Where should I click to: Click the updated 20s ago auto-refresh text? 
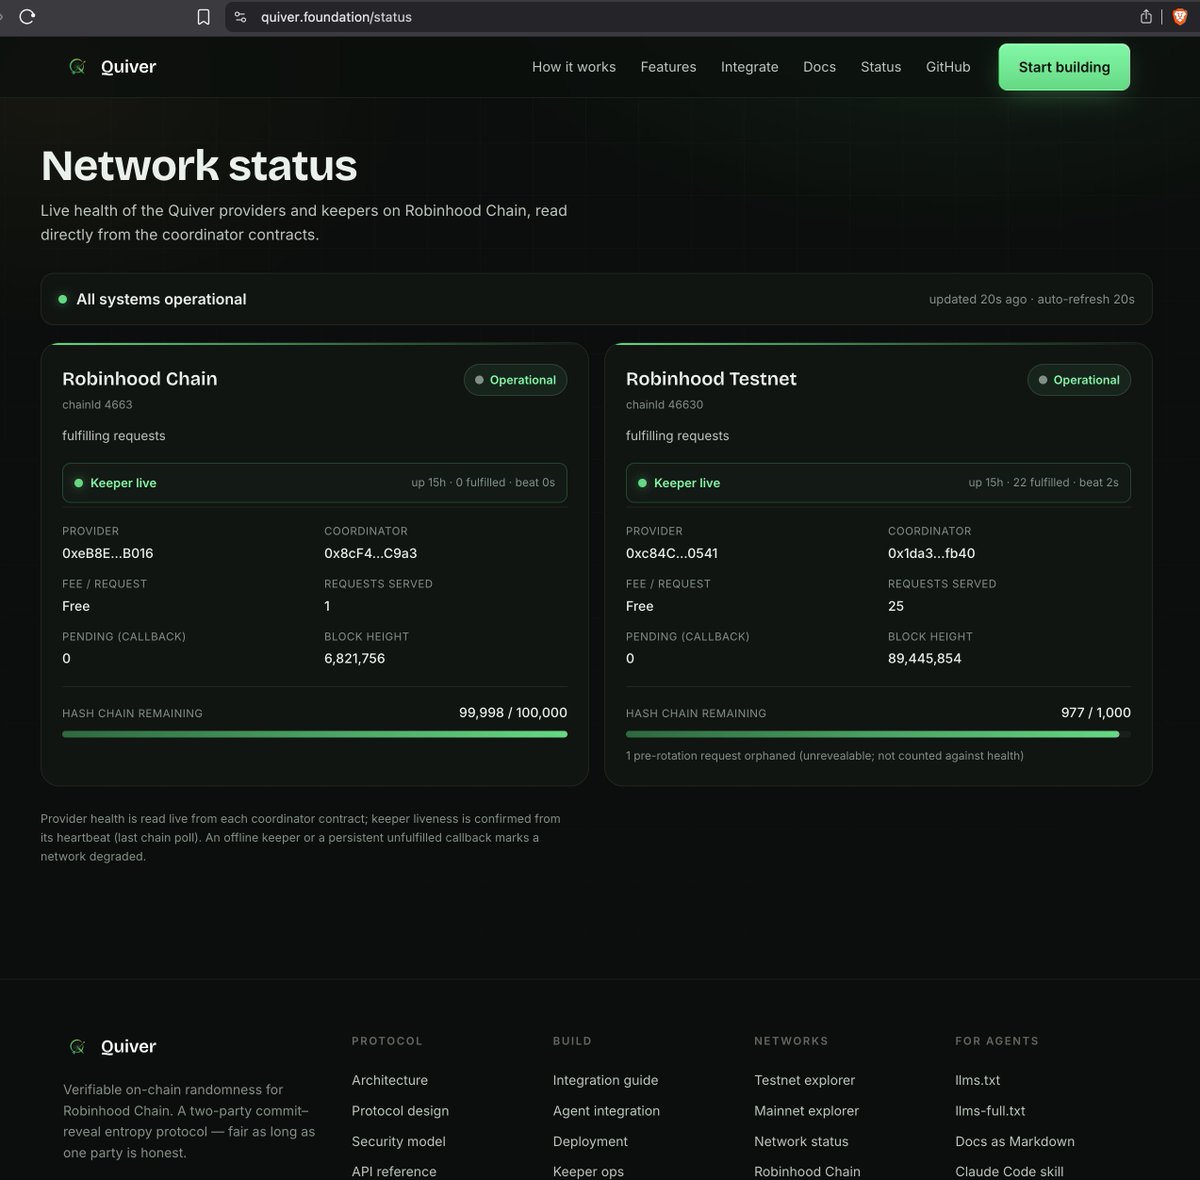(x=1031, y=299)
